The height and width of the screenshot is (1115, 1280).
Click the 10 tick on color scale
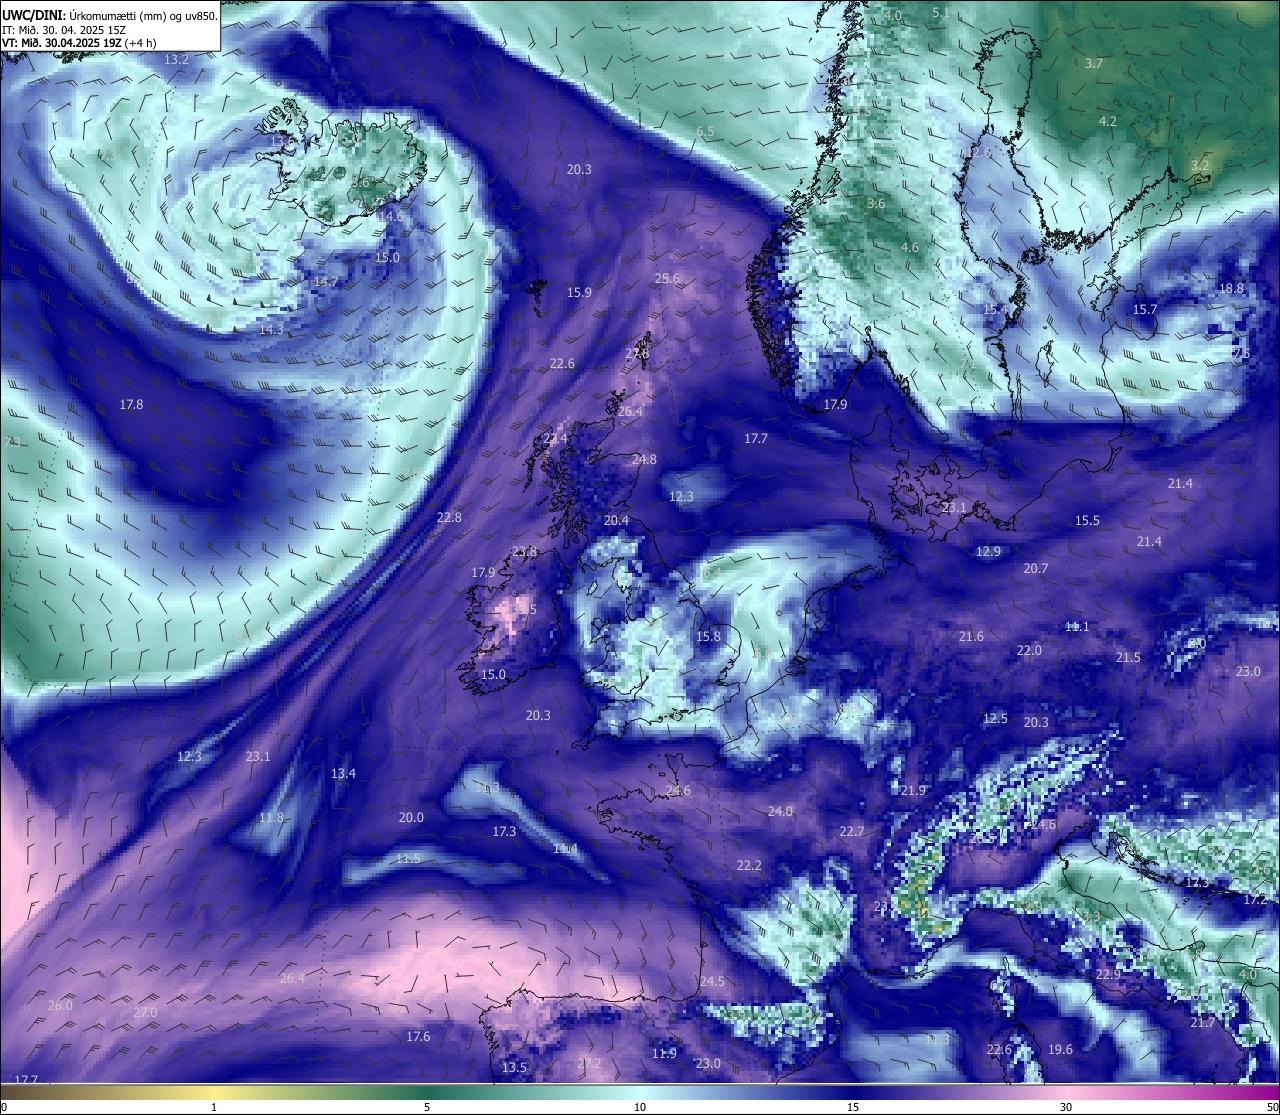pyautogui.click(x=640, y=1107)
